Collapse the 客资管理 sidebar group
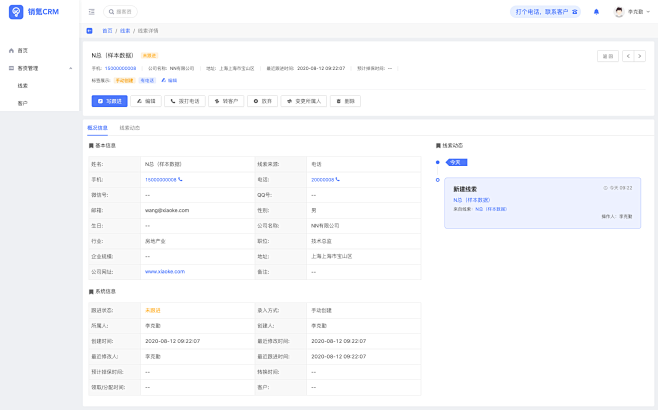This screenshot has height=410, width=658. point(69,68)
